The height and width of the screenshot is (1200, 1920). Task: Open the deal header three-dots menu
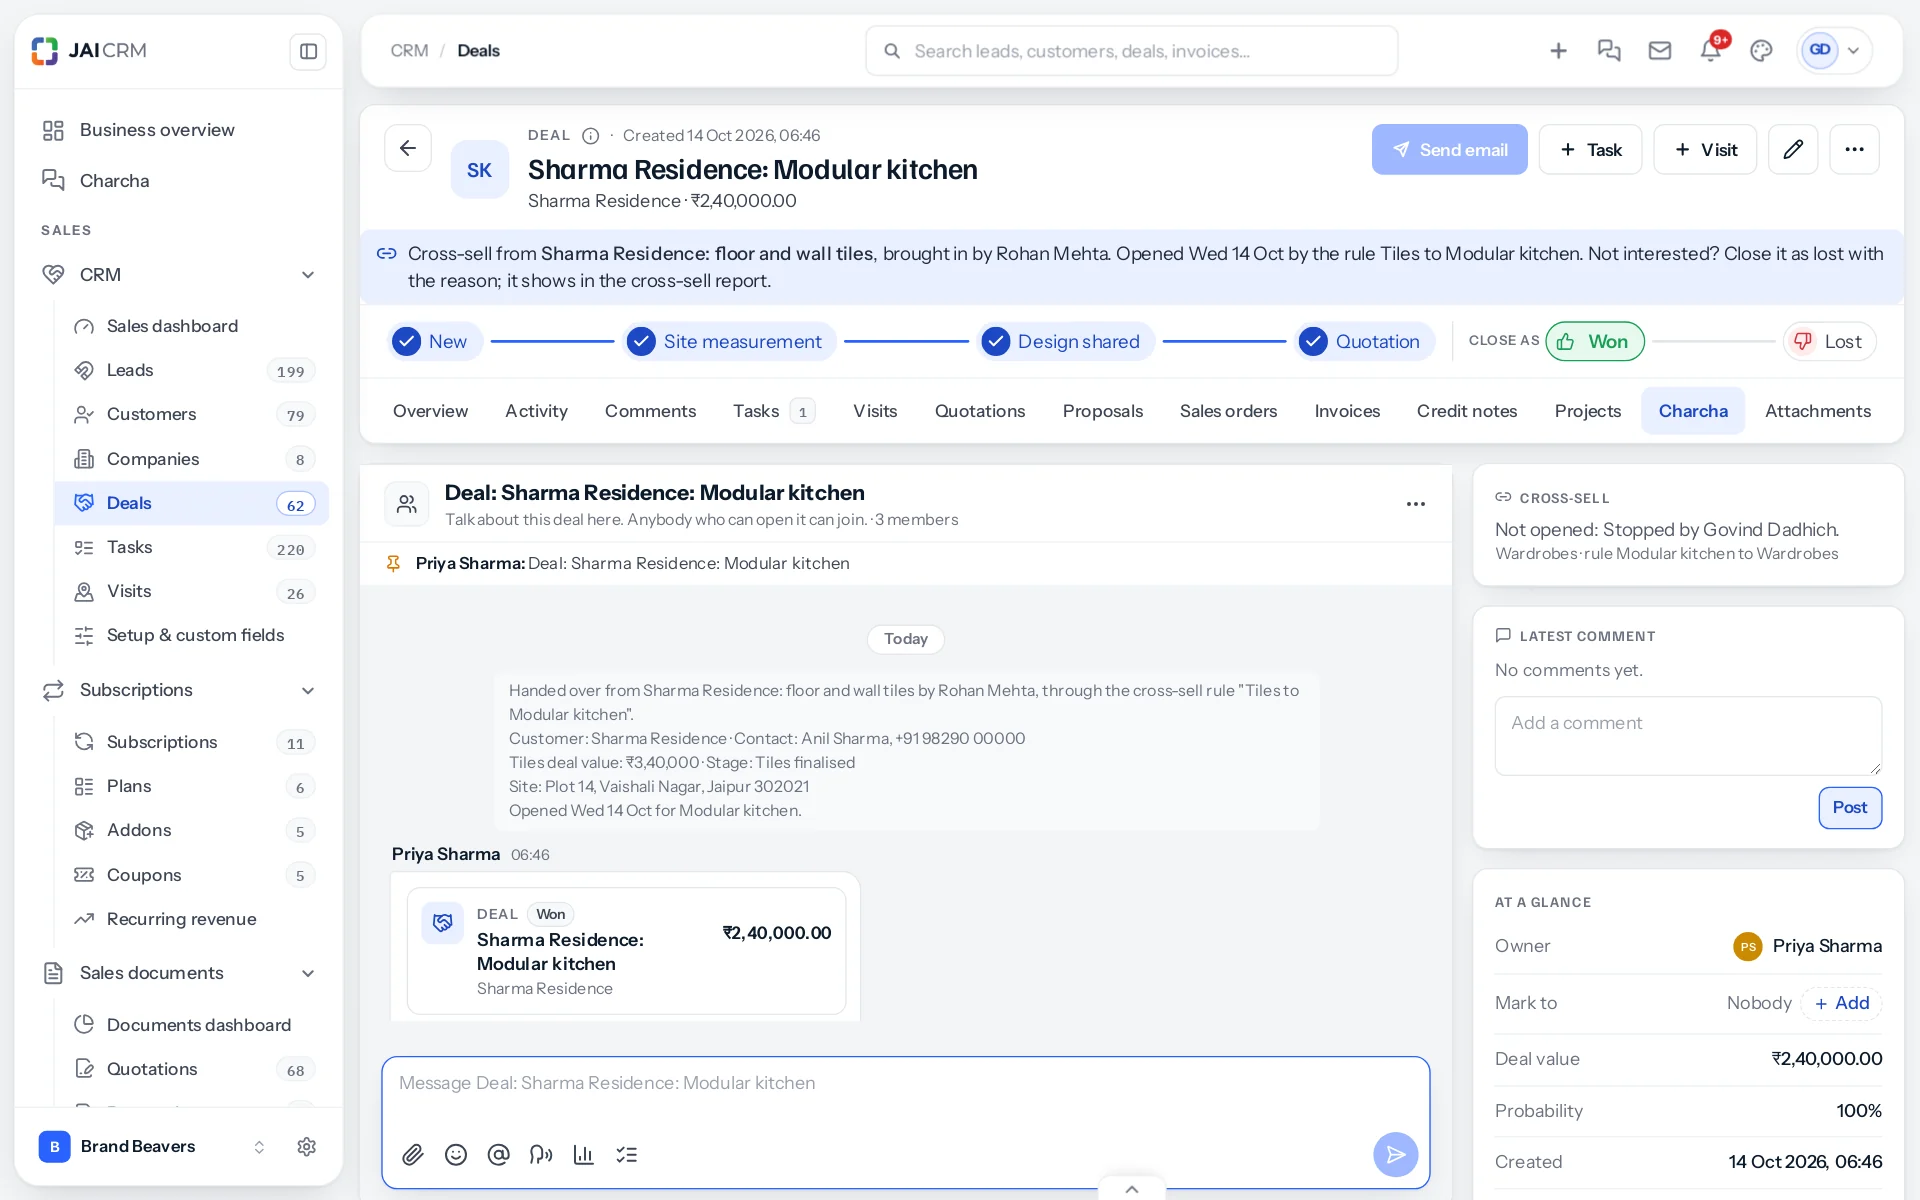tap(1854, 149)
